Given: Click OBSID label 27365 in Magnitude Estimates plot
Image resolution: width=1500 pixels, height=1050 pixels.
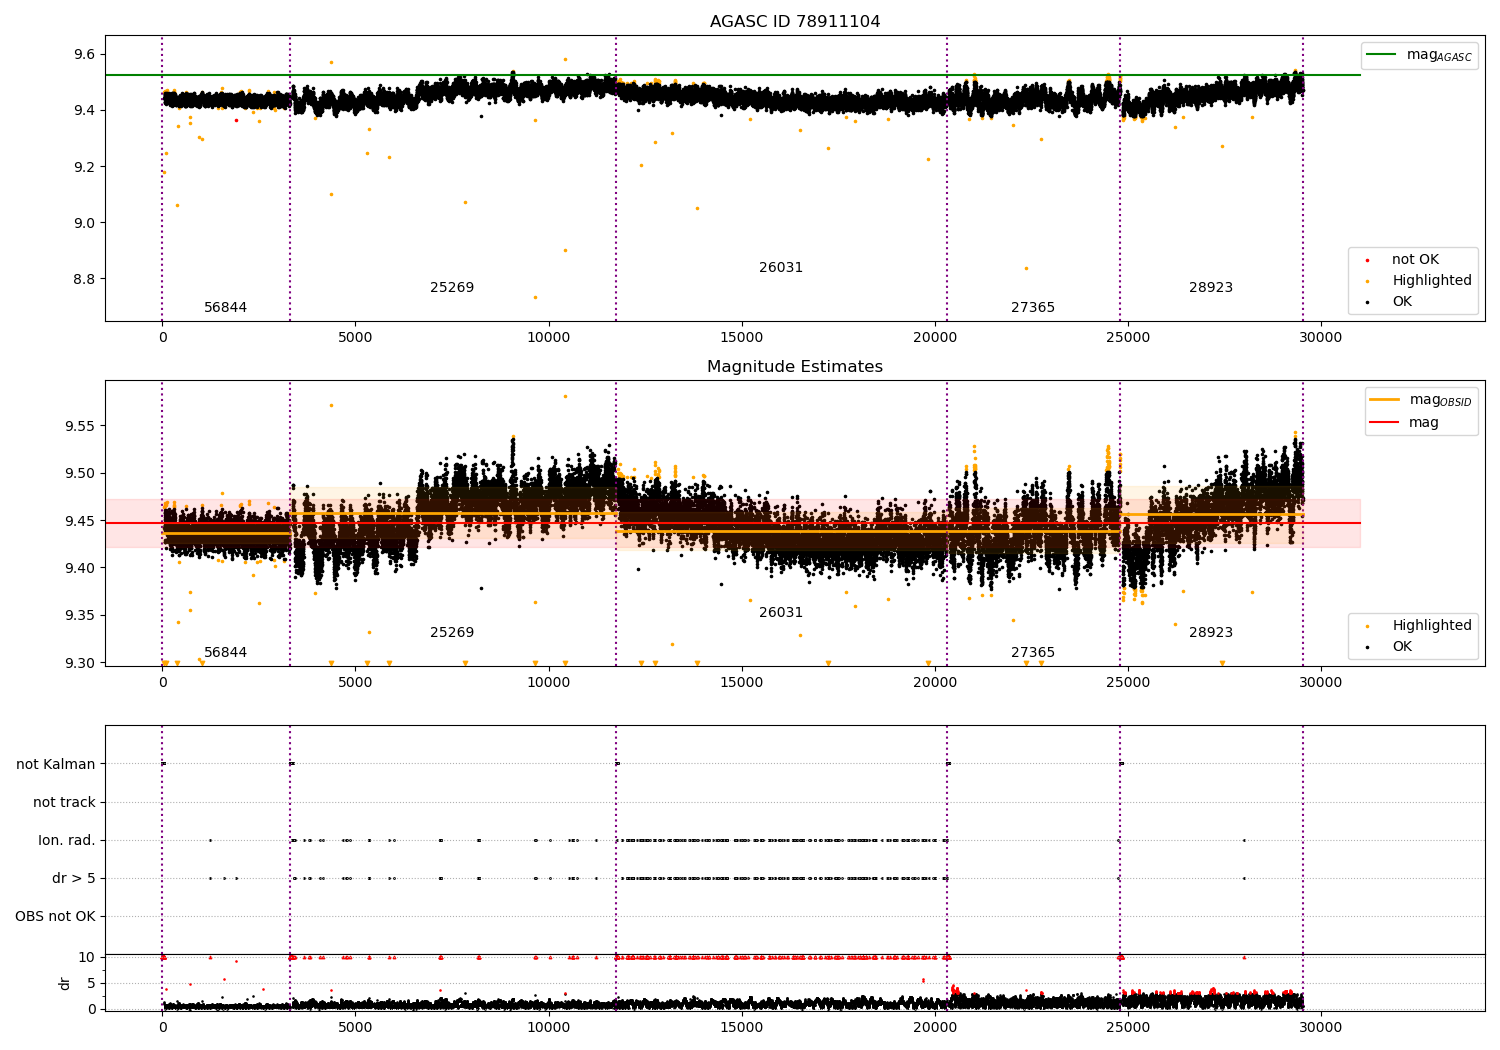Looking at the screenshot, I should pos(1033,653).
